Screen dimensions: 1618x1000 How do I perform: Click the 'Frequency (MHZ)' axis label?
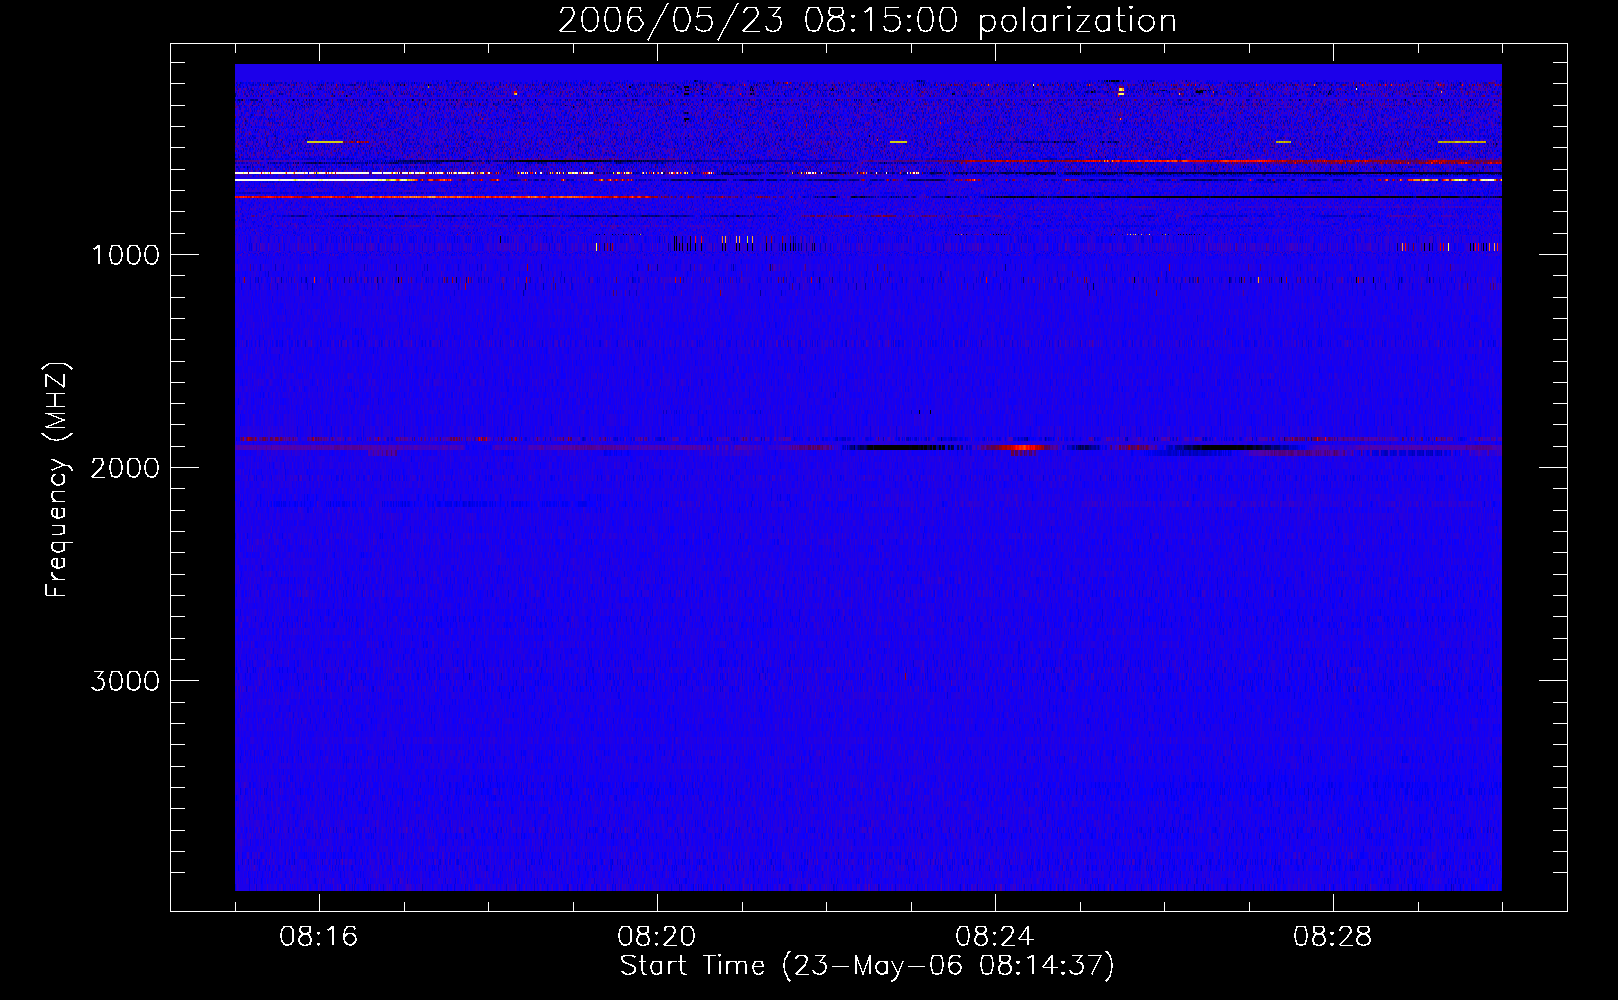[x=58, y=479]
